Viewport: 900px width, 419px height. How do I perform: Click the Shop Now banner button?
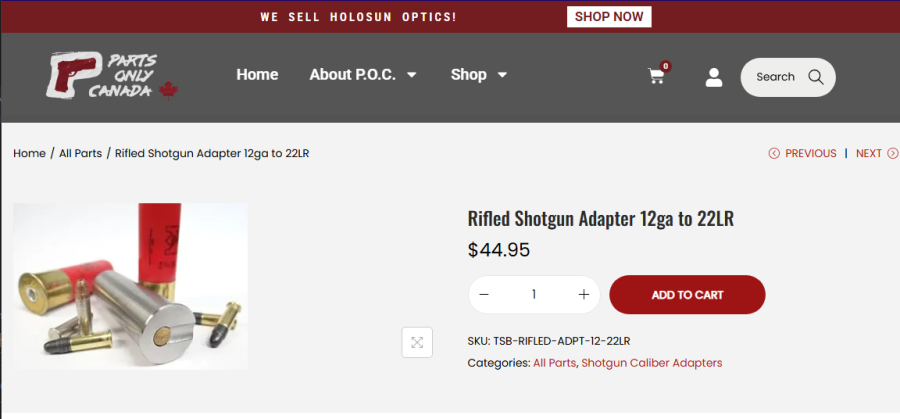(x=609, y=17)
